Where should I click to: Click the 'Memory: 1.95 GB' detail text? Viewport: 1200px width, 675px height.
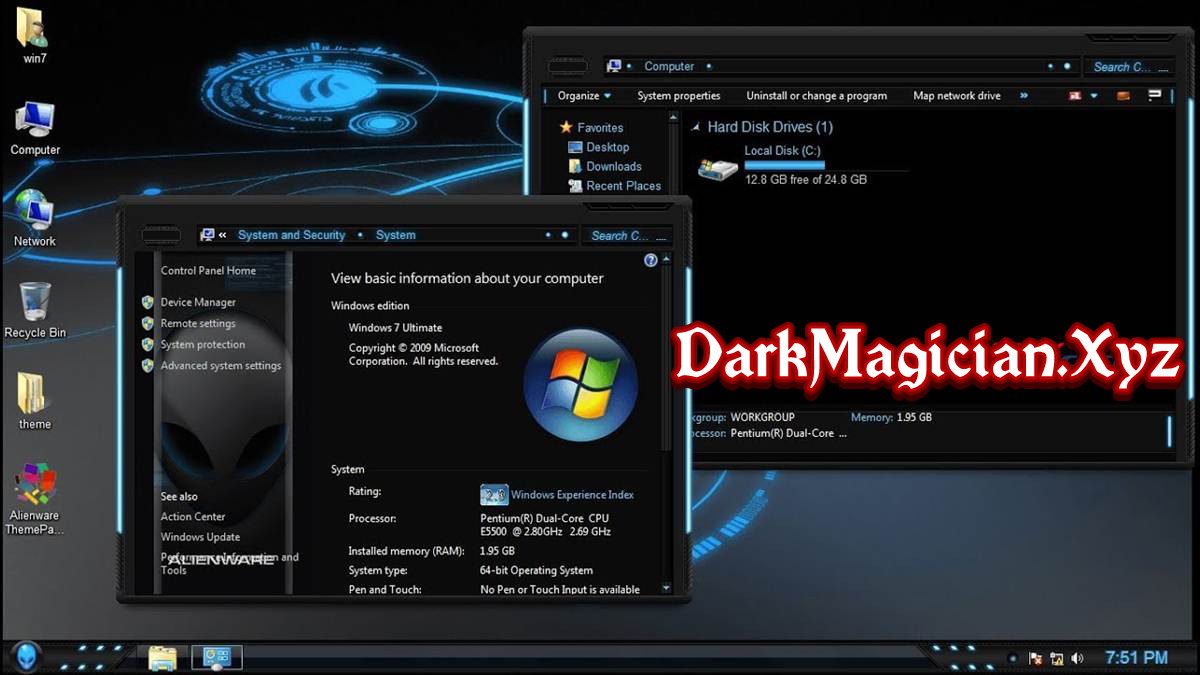891,417
